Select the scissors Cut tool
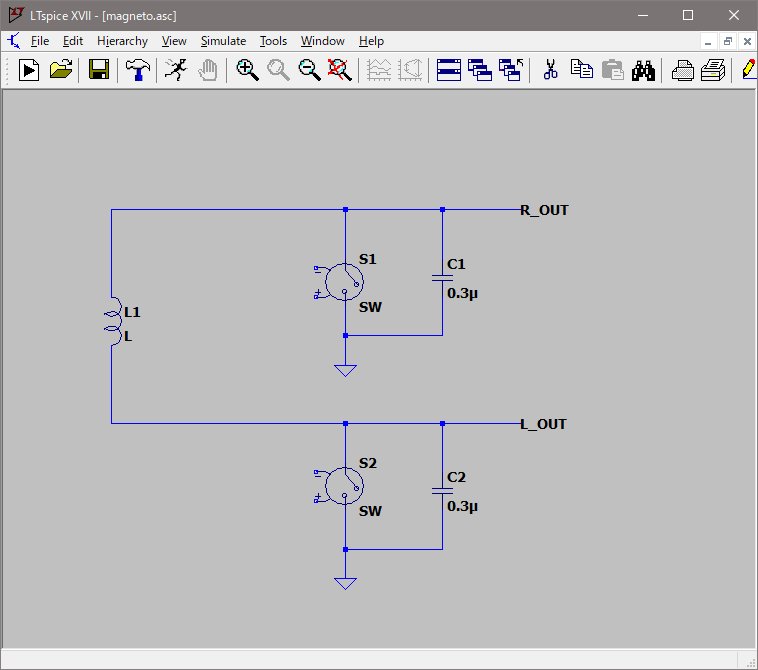Viewport: 758px width, 670px height. 550,70
